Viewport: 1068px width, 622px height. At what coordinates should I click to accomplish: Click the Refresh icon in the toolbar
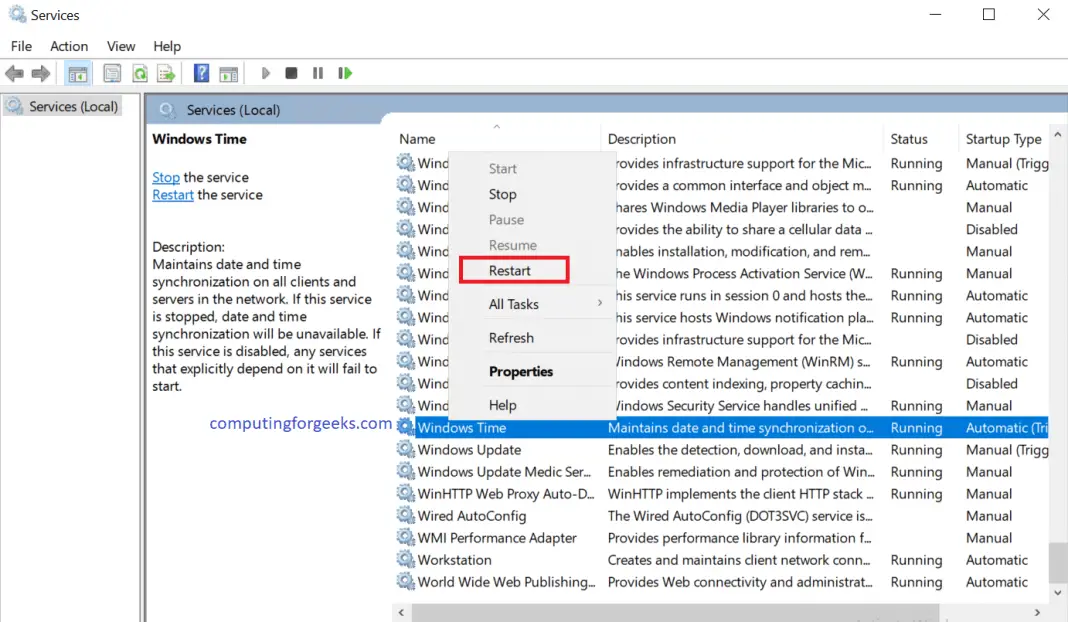tap(140, 73)
